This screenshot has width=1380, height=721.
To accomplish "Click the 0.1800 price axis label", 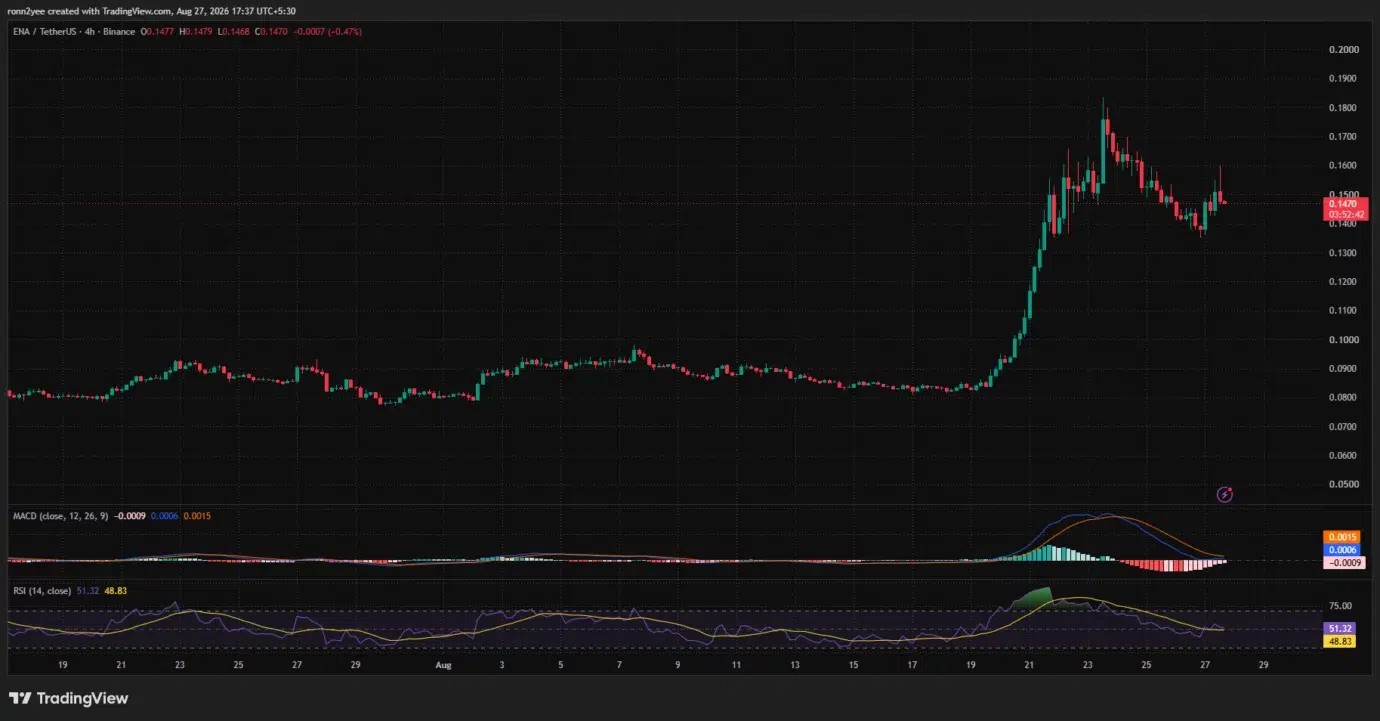I will (x=1343, y=108).
